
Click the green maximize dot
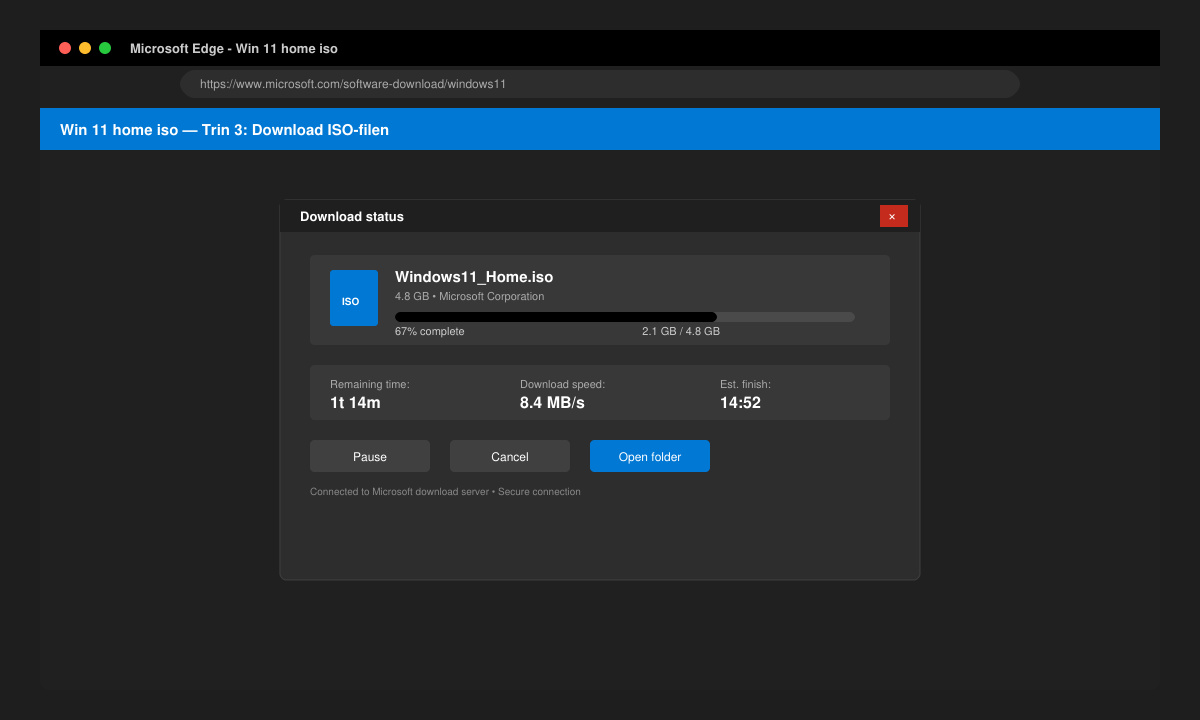coord(105,48)
